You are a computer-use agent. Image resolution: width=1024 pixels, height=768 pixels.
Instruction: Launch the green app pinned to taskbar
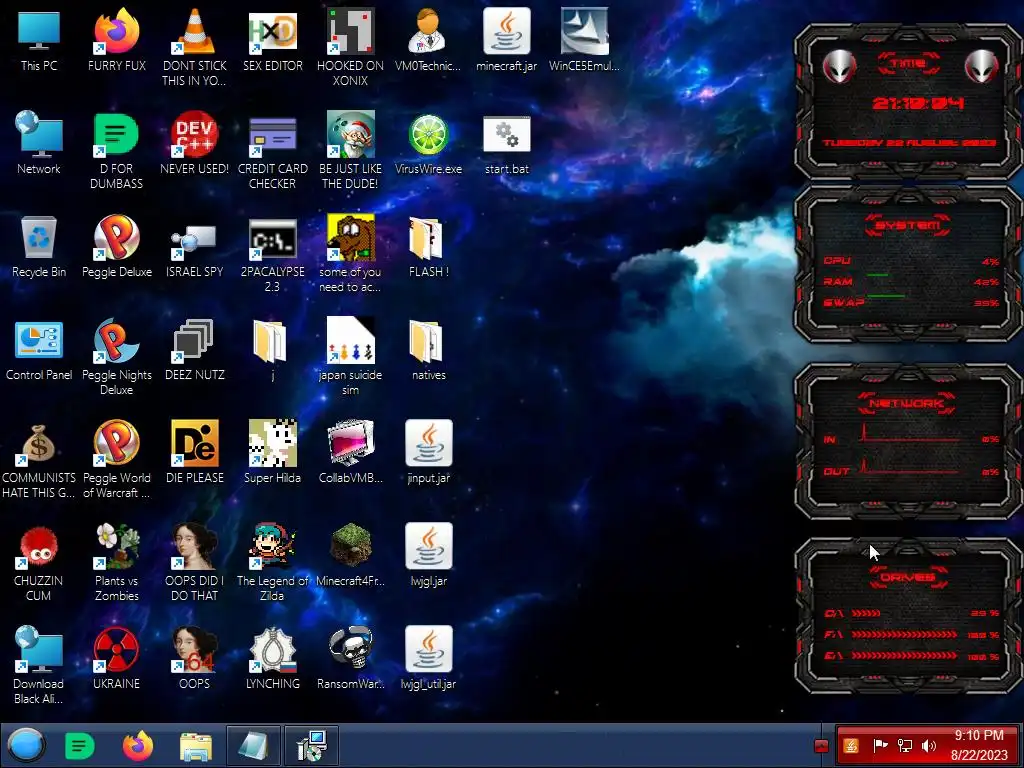pyautogui.click(x=80, y=745)
